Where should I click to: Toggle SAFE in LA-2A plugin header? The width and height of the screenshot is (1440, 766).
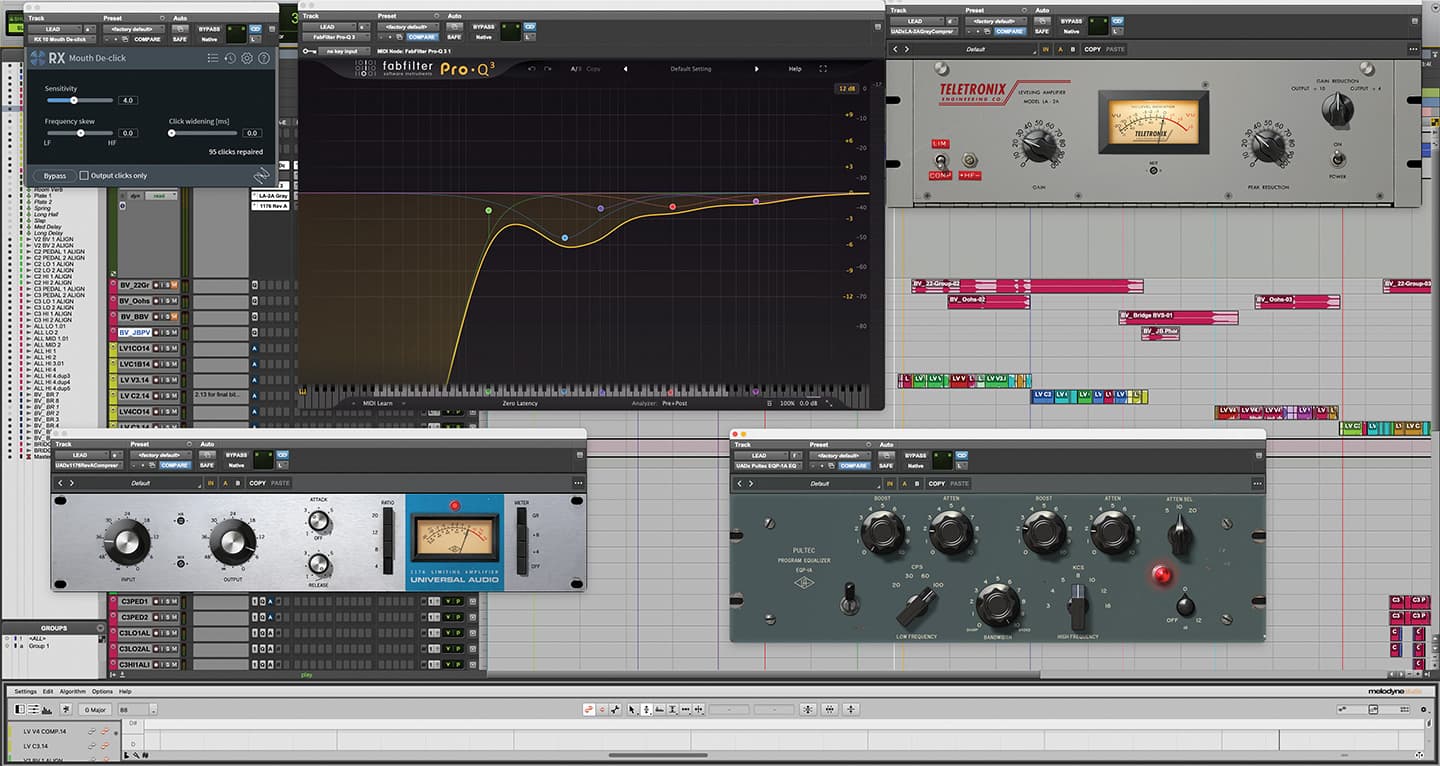click(x=1042, y=32)
